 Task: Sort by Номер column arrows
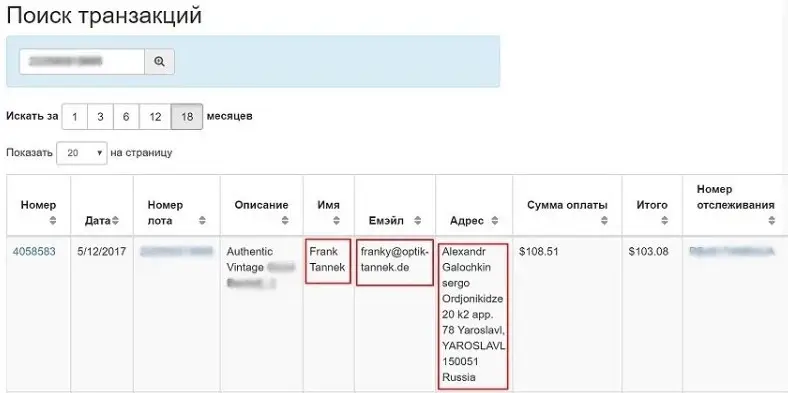[x=53, y=221]
